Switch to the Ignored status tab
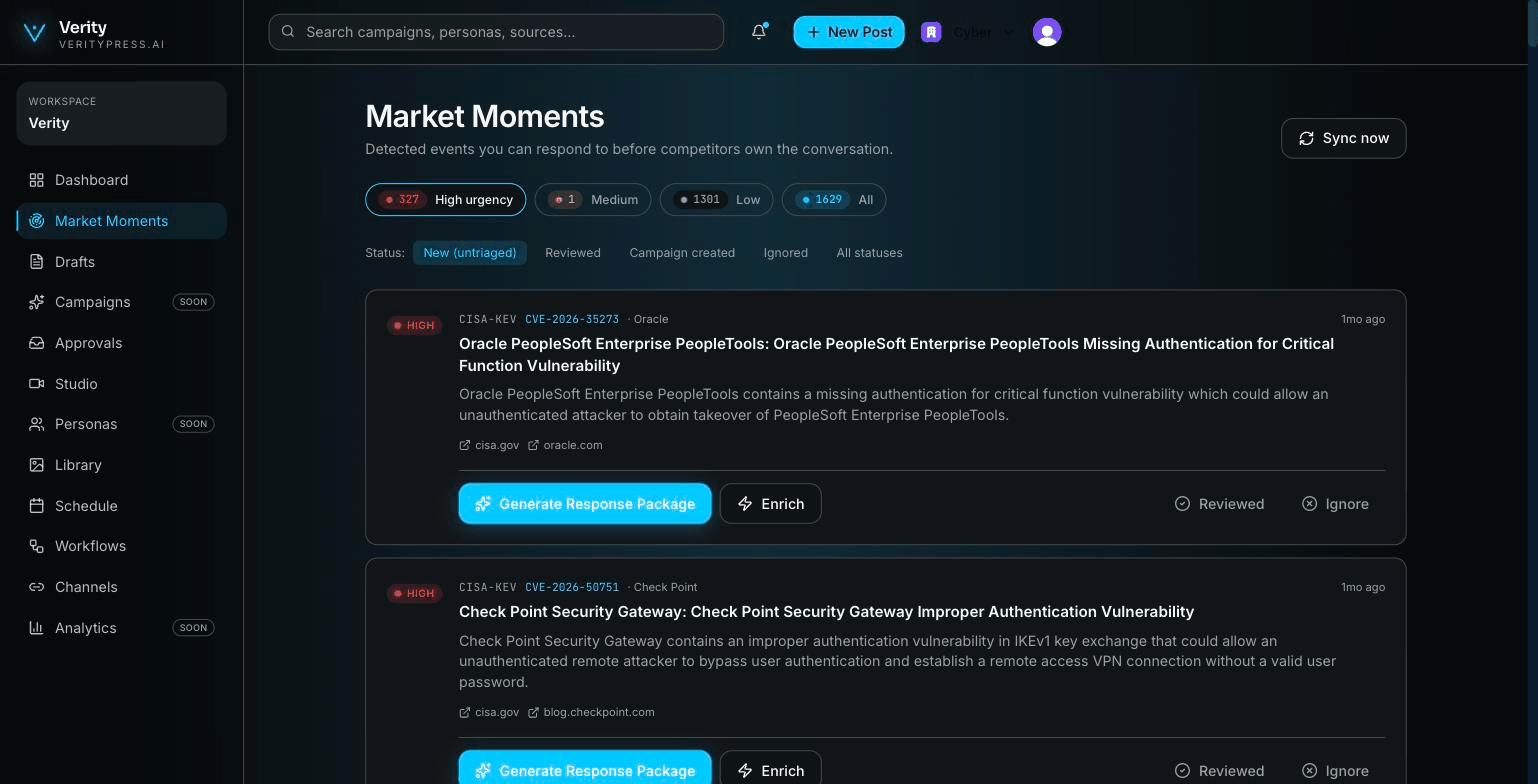This screenshot has width=1538, height=784. pyautogui.click(x=786, y=253)
